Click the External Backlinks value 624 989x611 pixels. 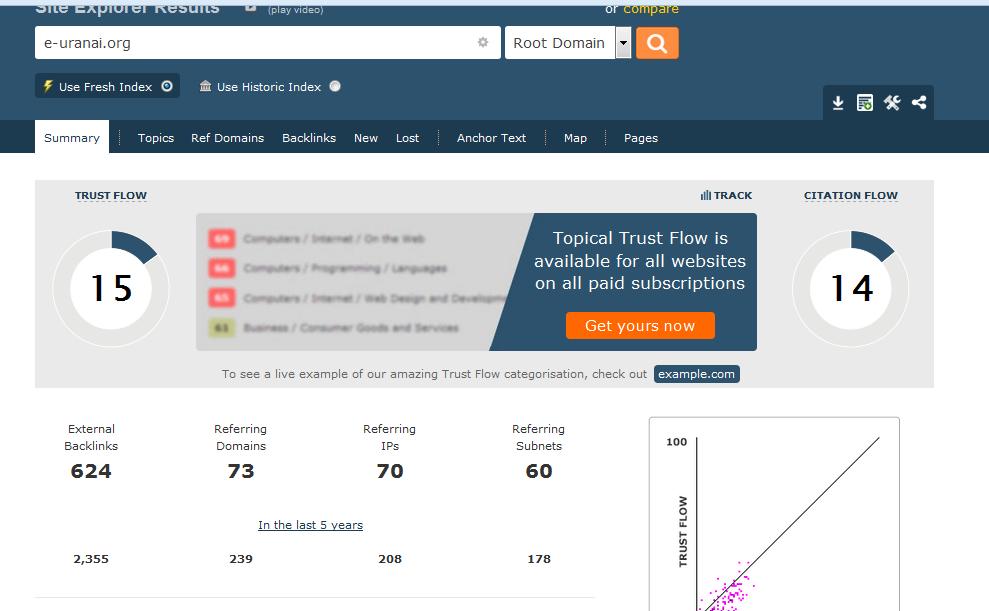[91, 471]
